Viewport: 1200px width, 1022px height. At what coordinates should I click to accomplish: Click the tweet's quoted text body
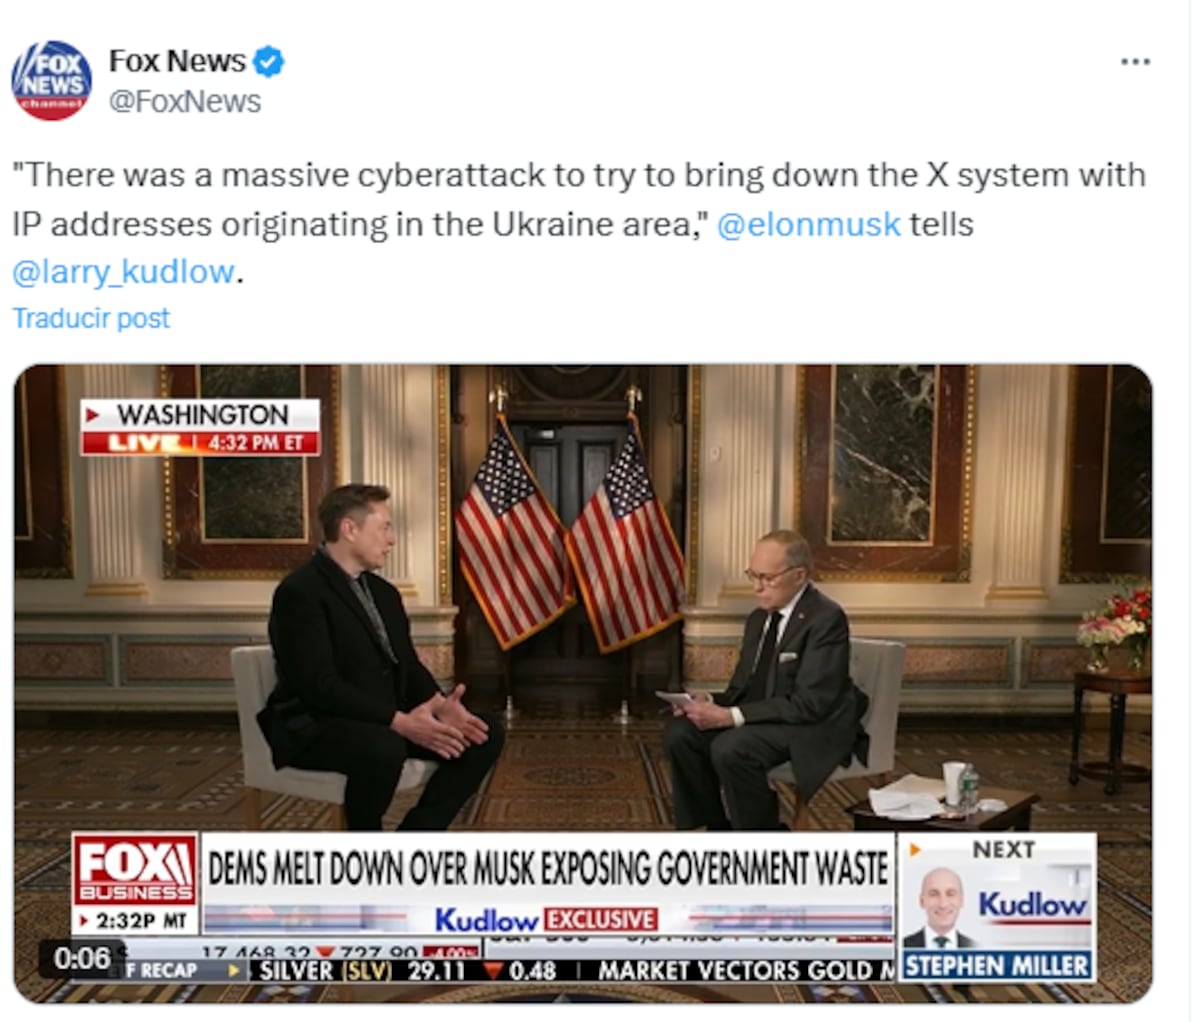click(578, 223)
